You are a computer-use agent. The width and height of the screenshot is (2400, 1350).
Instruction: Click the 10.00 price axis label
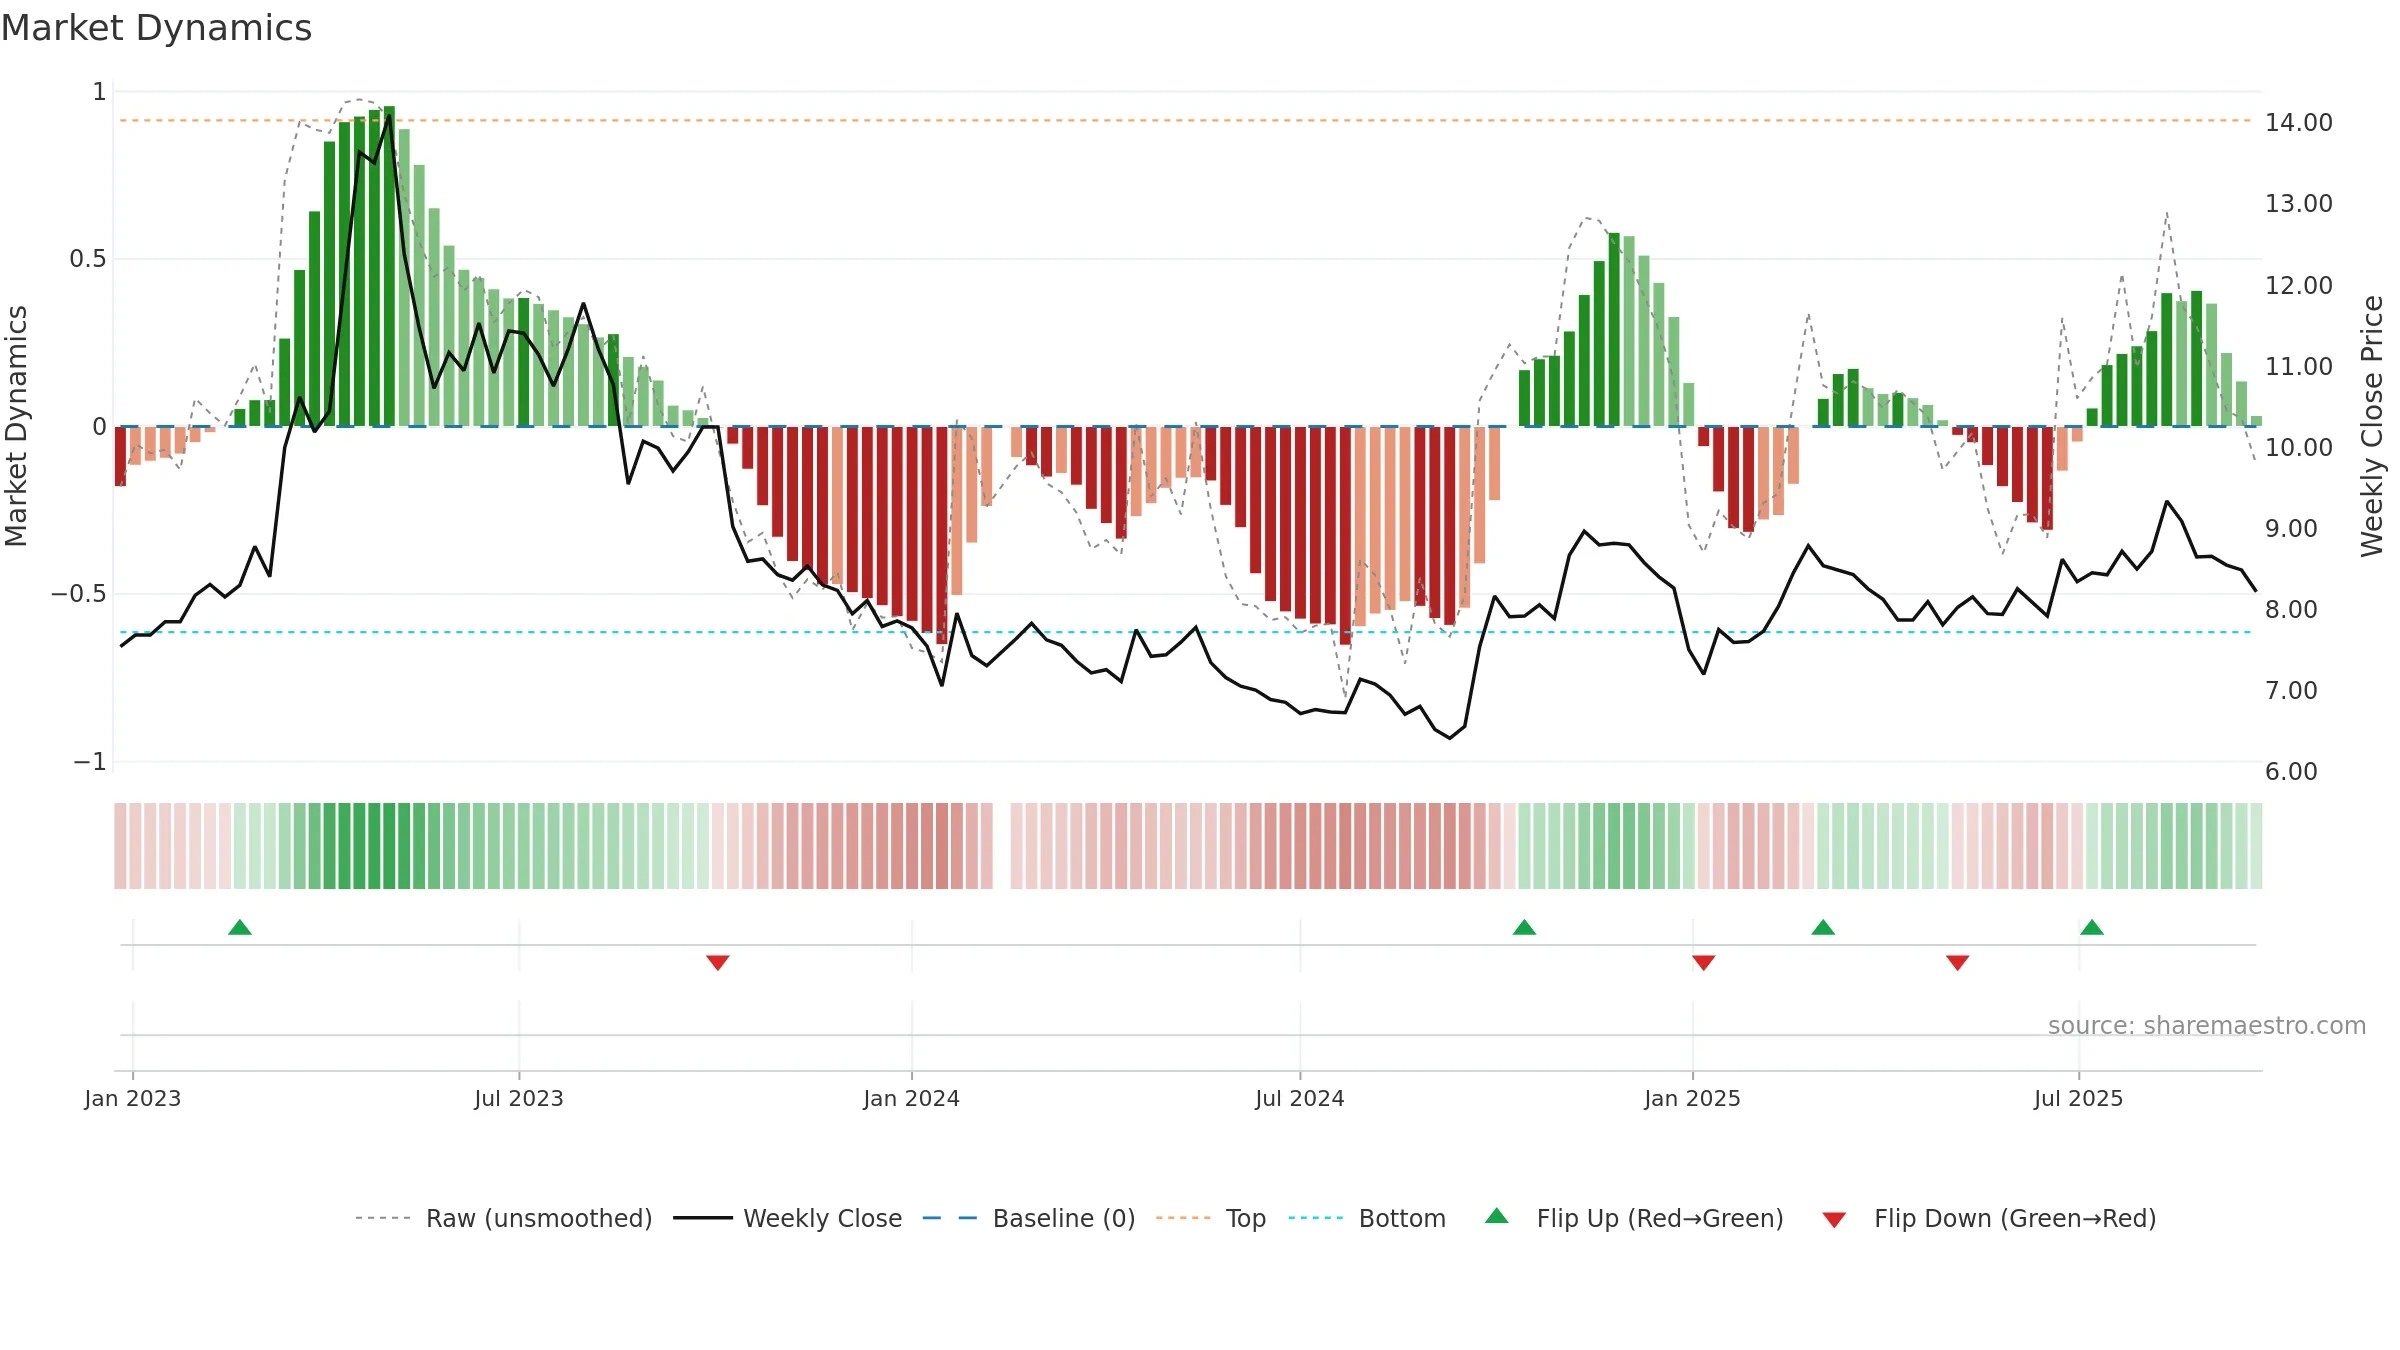coord(2299,447)
